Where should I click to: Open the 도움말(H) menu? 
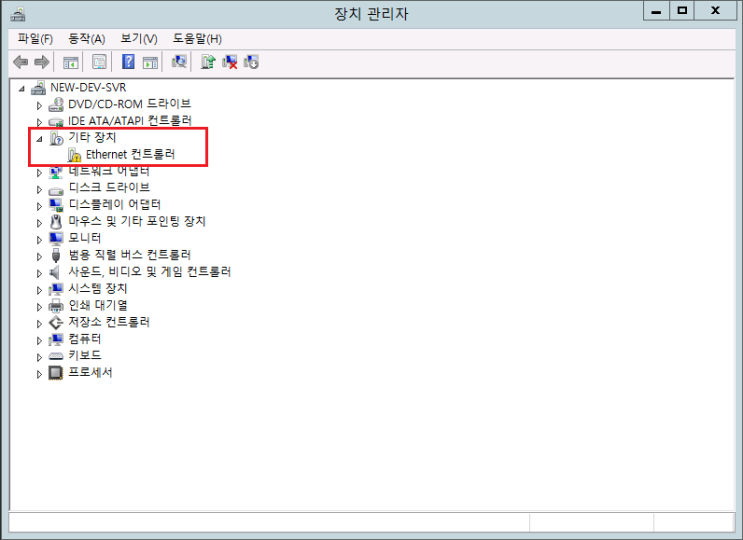pos(197,39)
